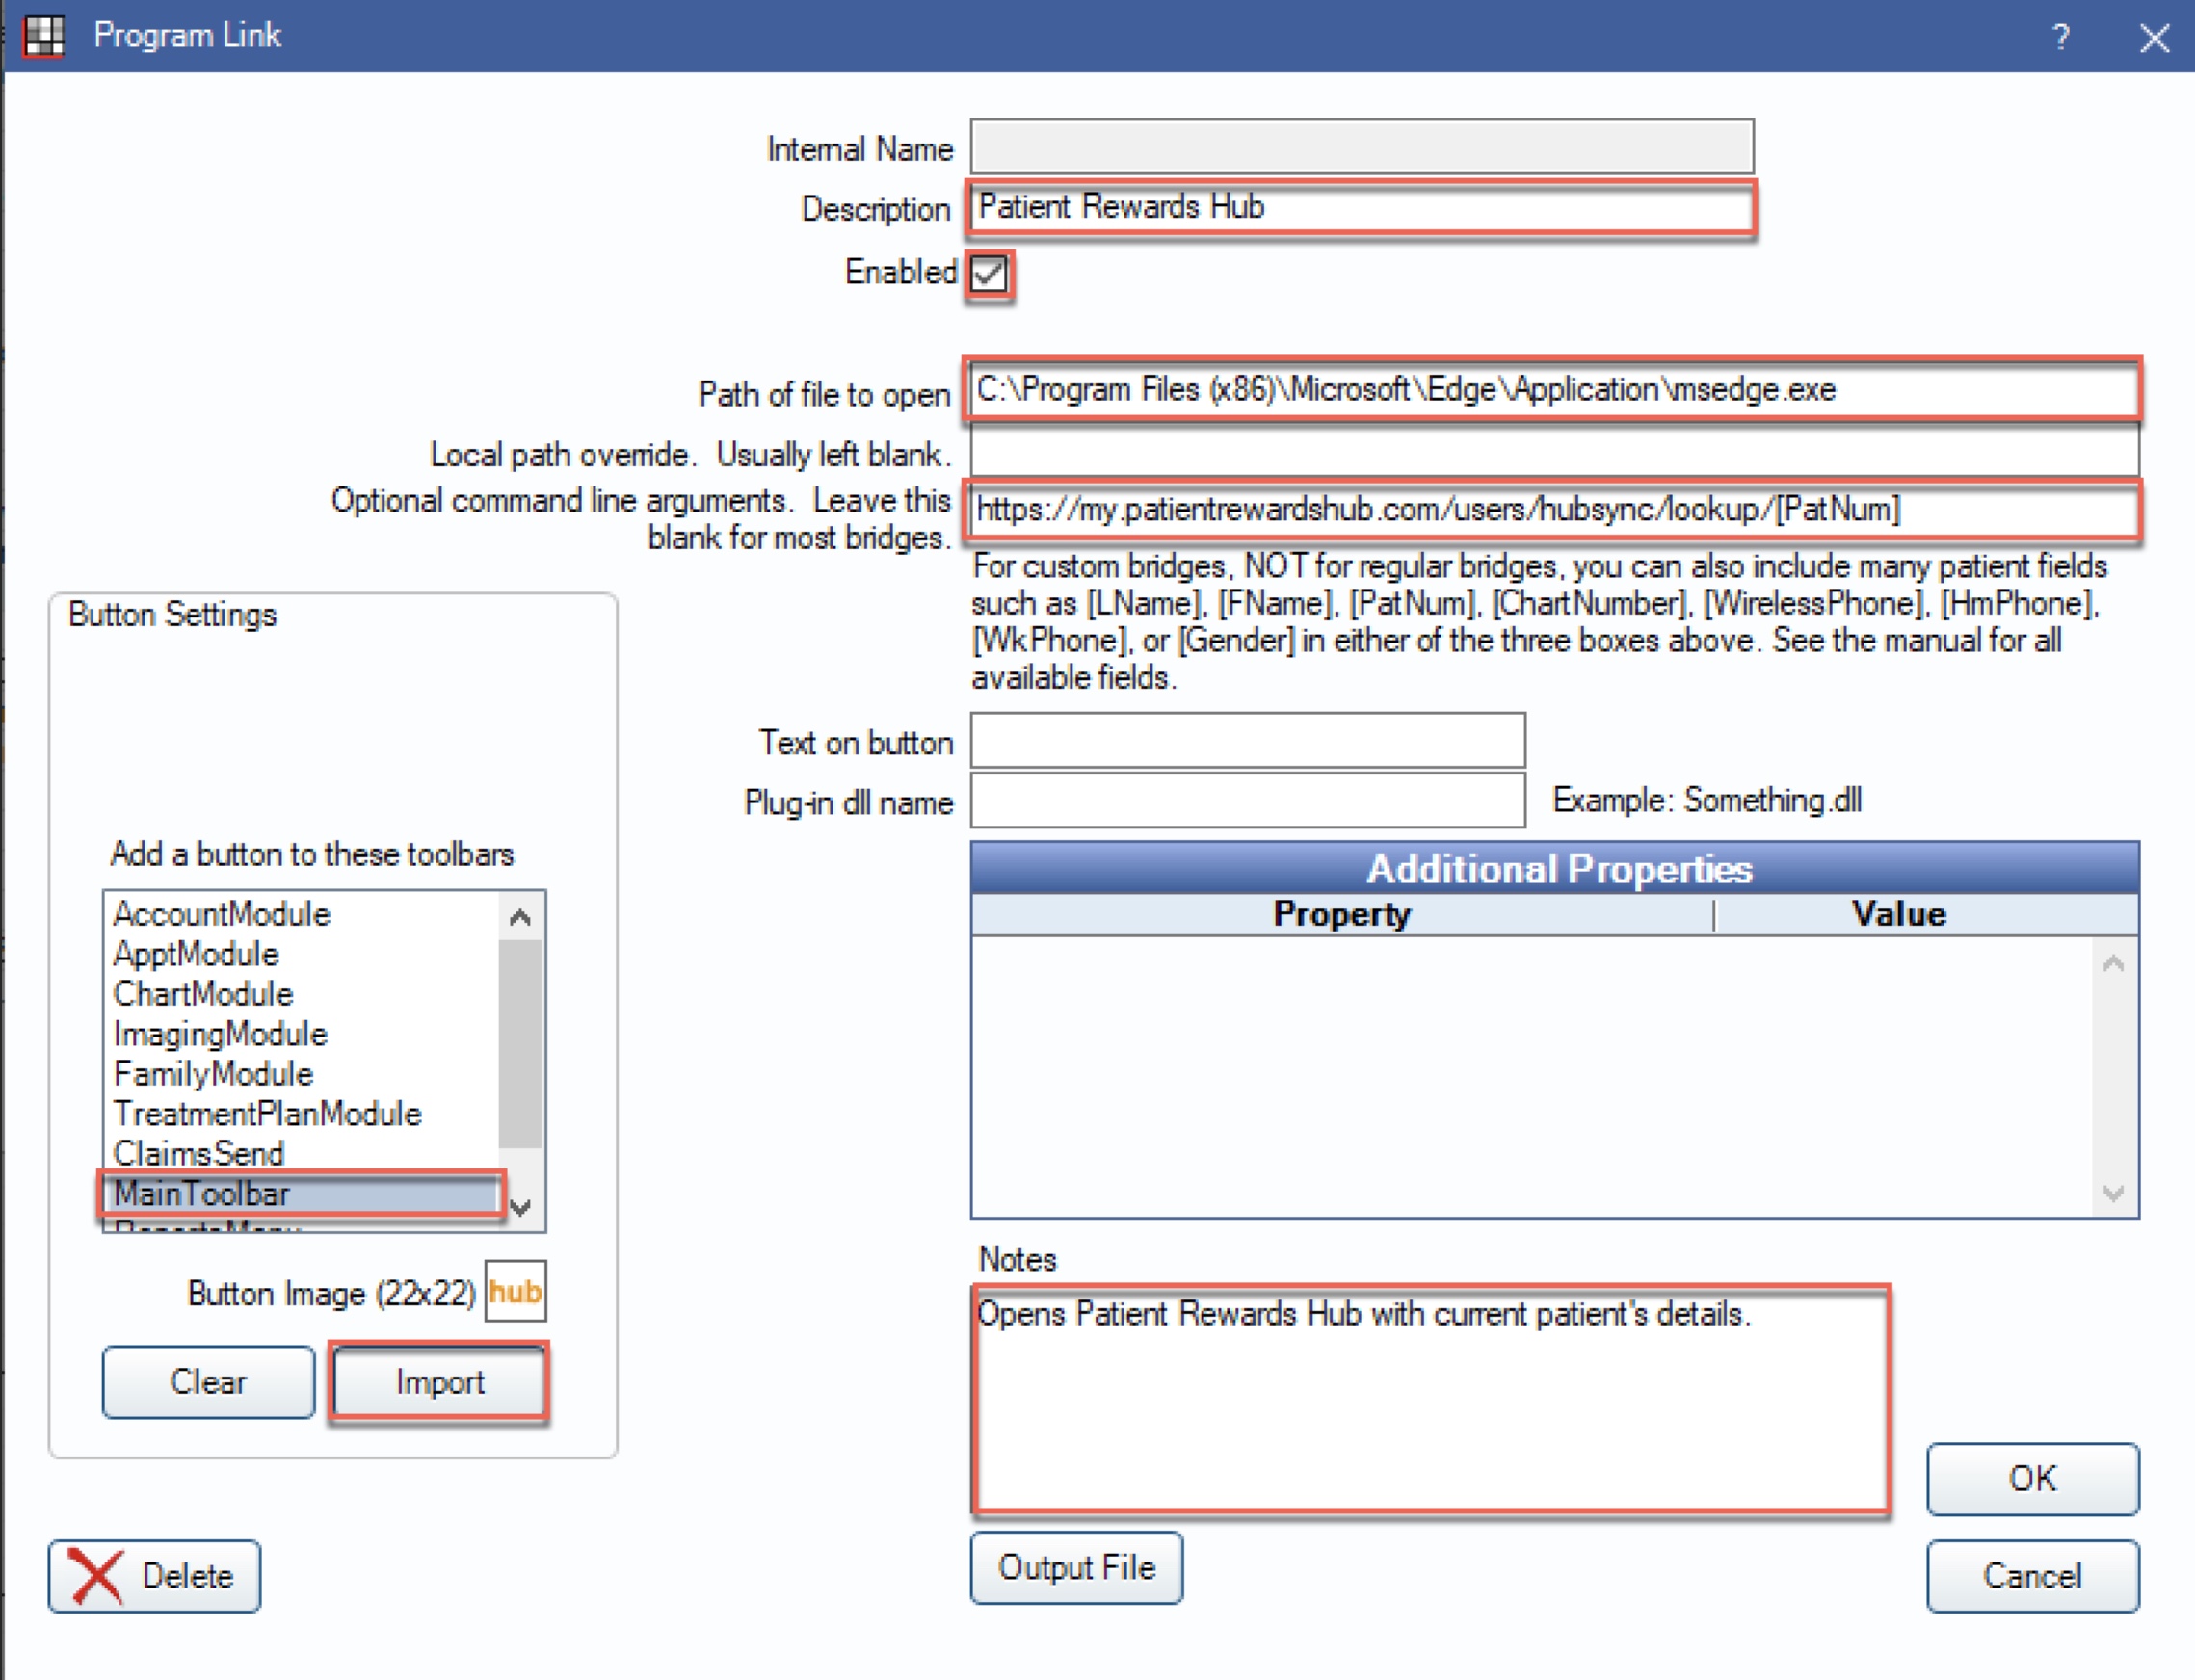Viewport: 2195px width, 1680px height.
Task: Select ClaimsSend in the toolbars list
Action: pos(301,1153)
